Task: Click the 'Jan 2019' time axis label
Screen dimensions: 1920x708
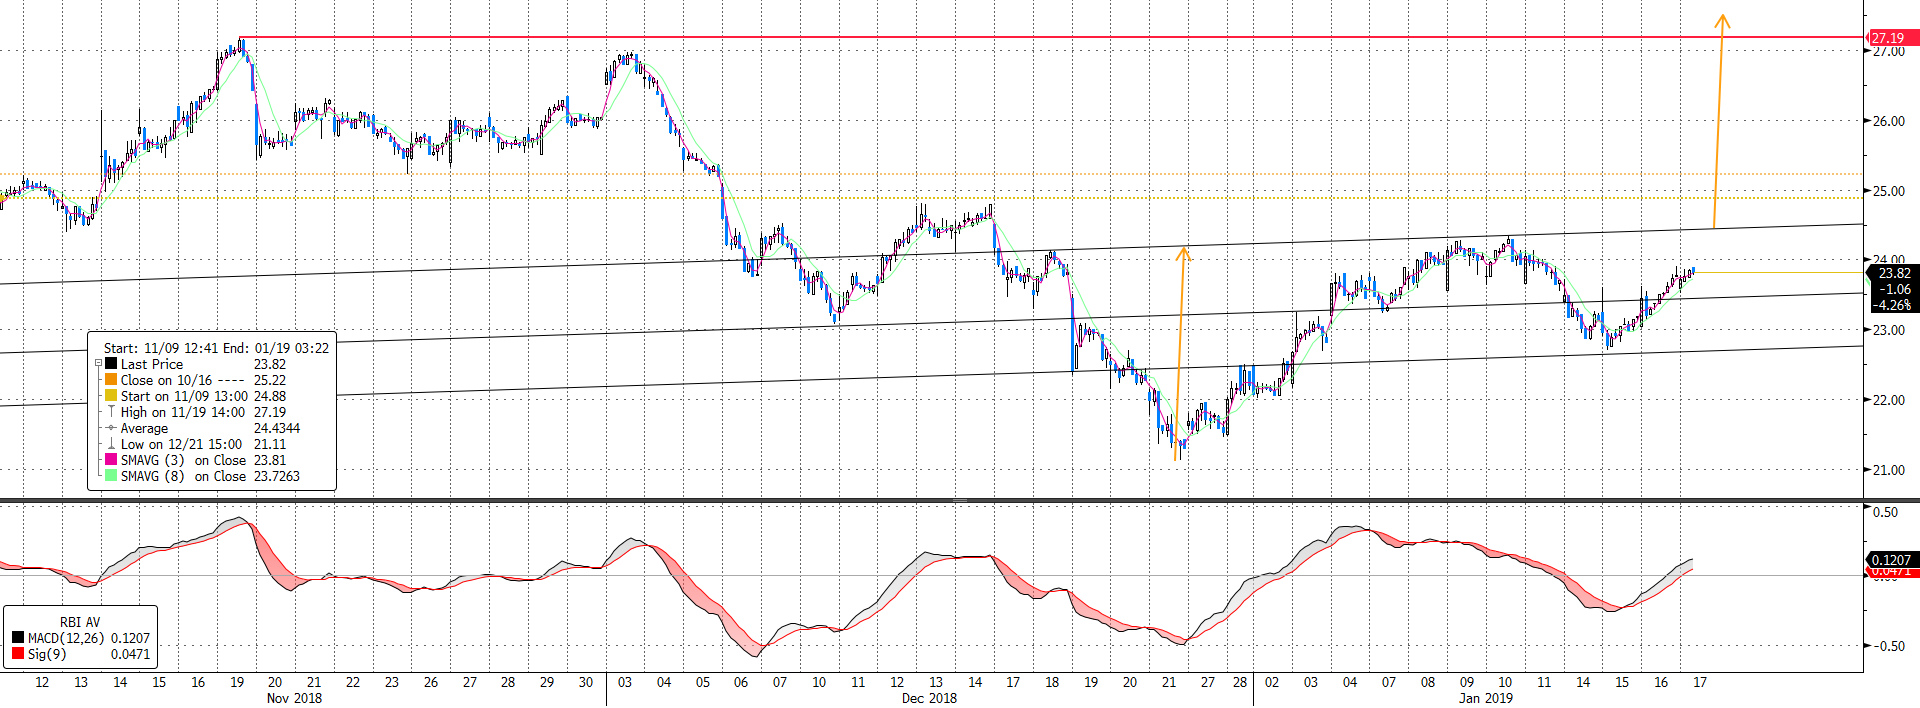Action: point(1486,698)
